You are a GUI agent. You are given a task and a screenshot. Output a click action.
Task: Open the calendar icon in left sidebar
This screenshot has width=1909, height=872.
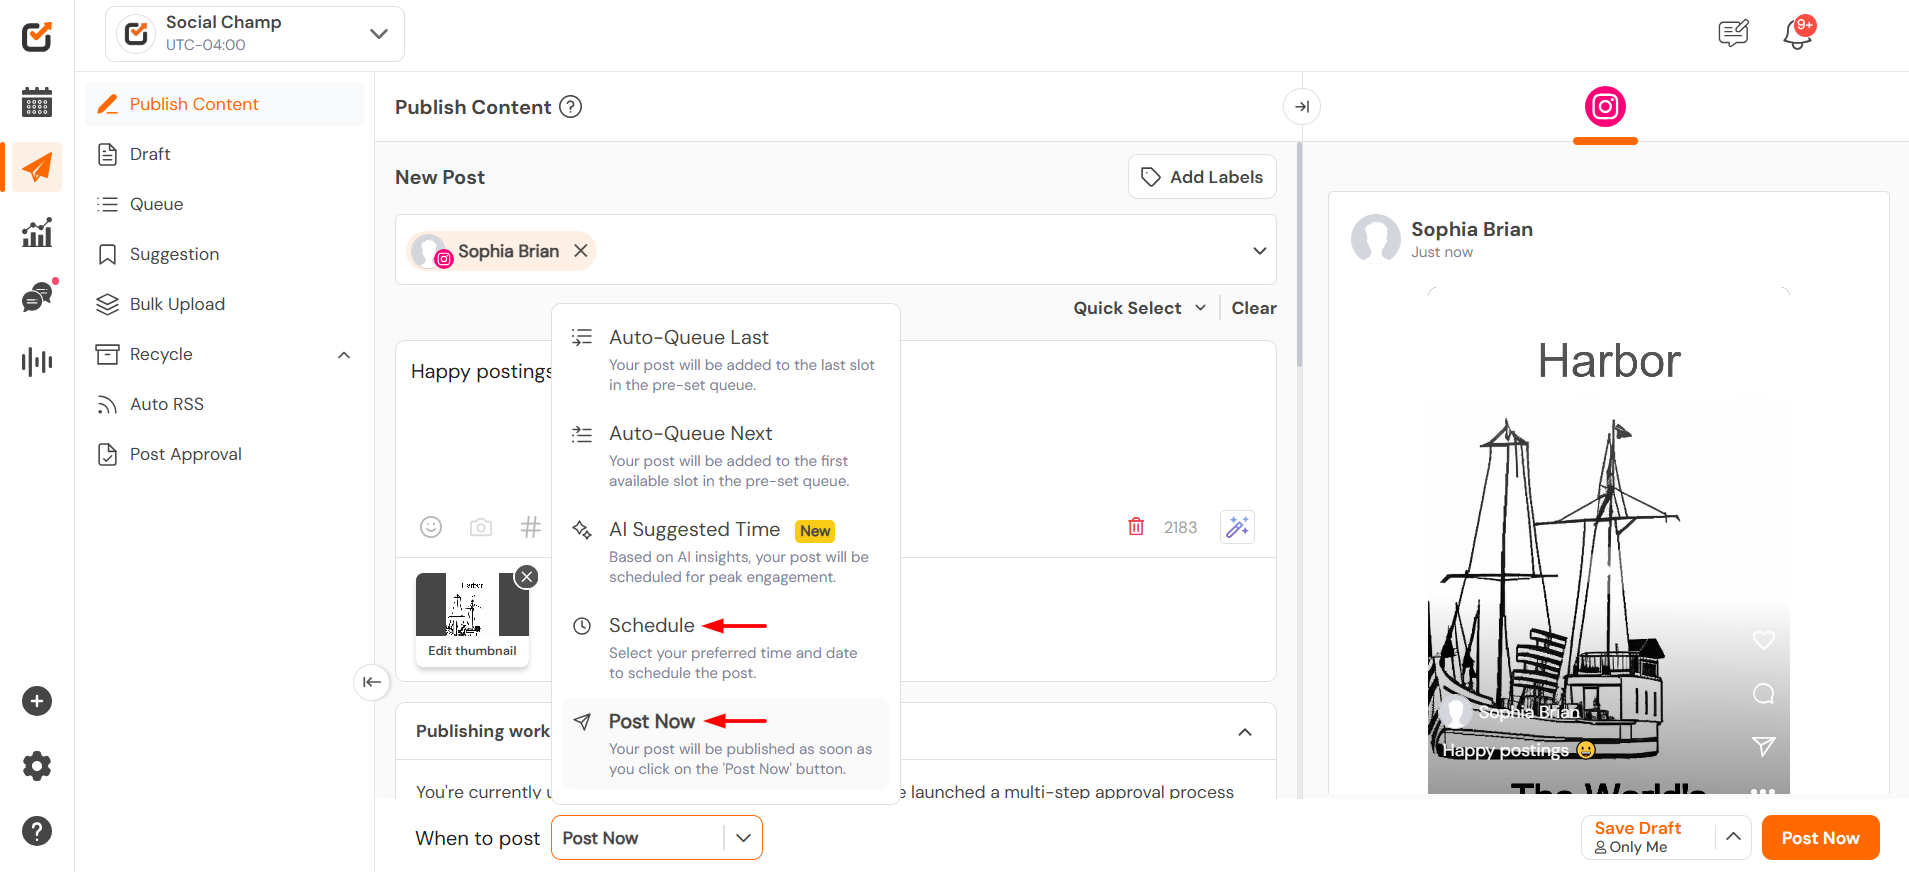point(37,102)
